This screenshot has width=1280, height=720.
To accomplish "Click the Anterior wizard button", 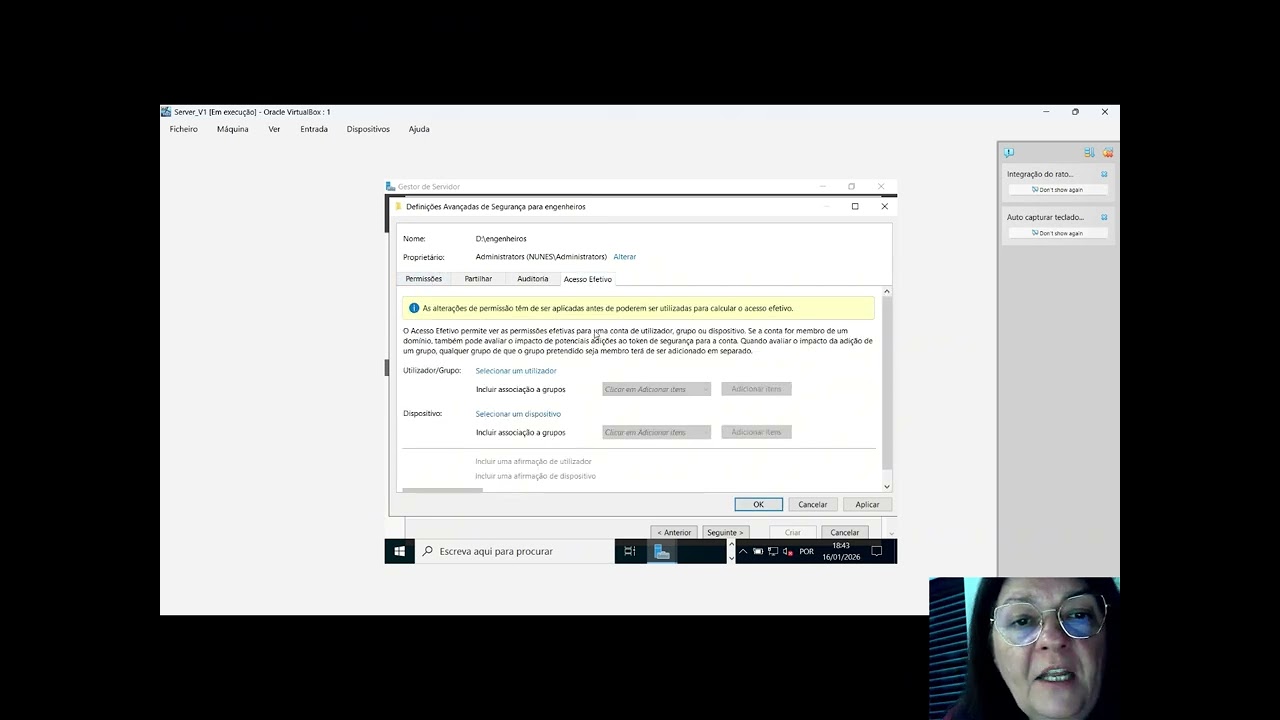I will [674, 532].
